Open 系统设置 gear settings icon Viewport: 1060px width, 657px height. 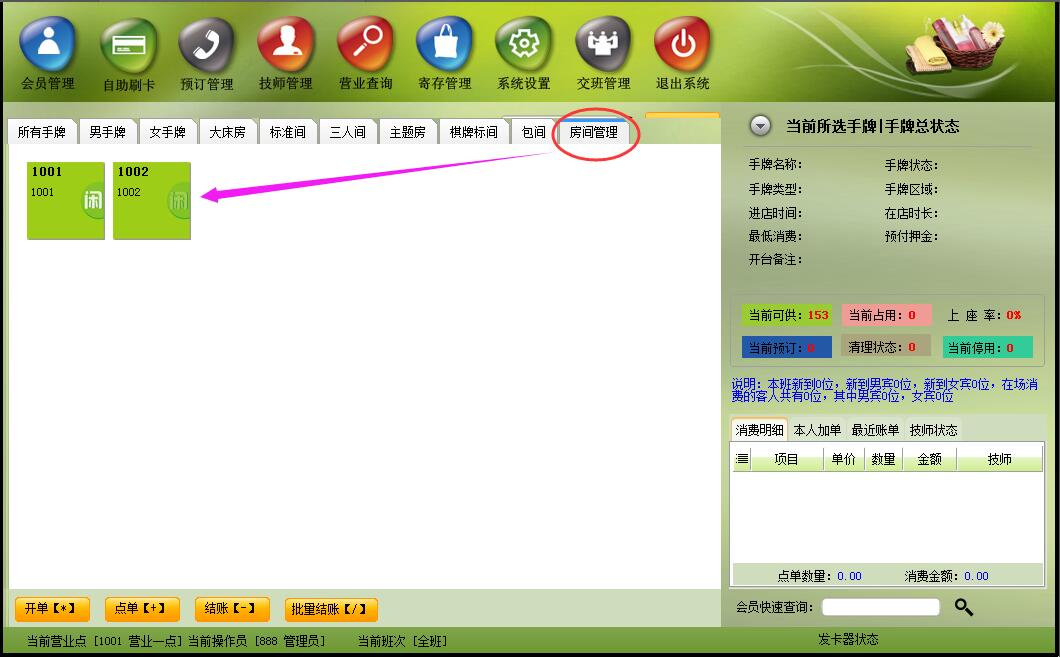(523, 45)
